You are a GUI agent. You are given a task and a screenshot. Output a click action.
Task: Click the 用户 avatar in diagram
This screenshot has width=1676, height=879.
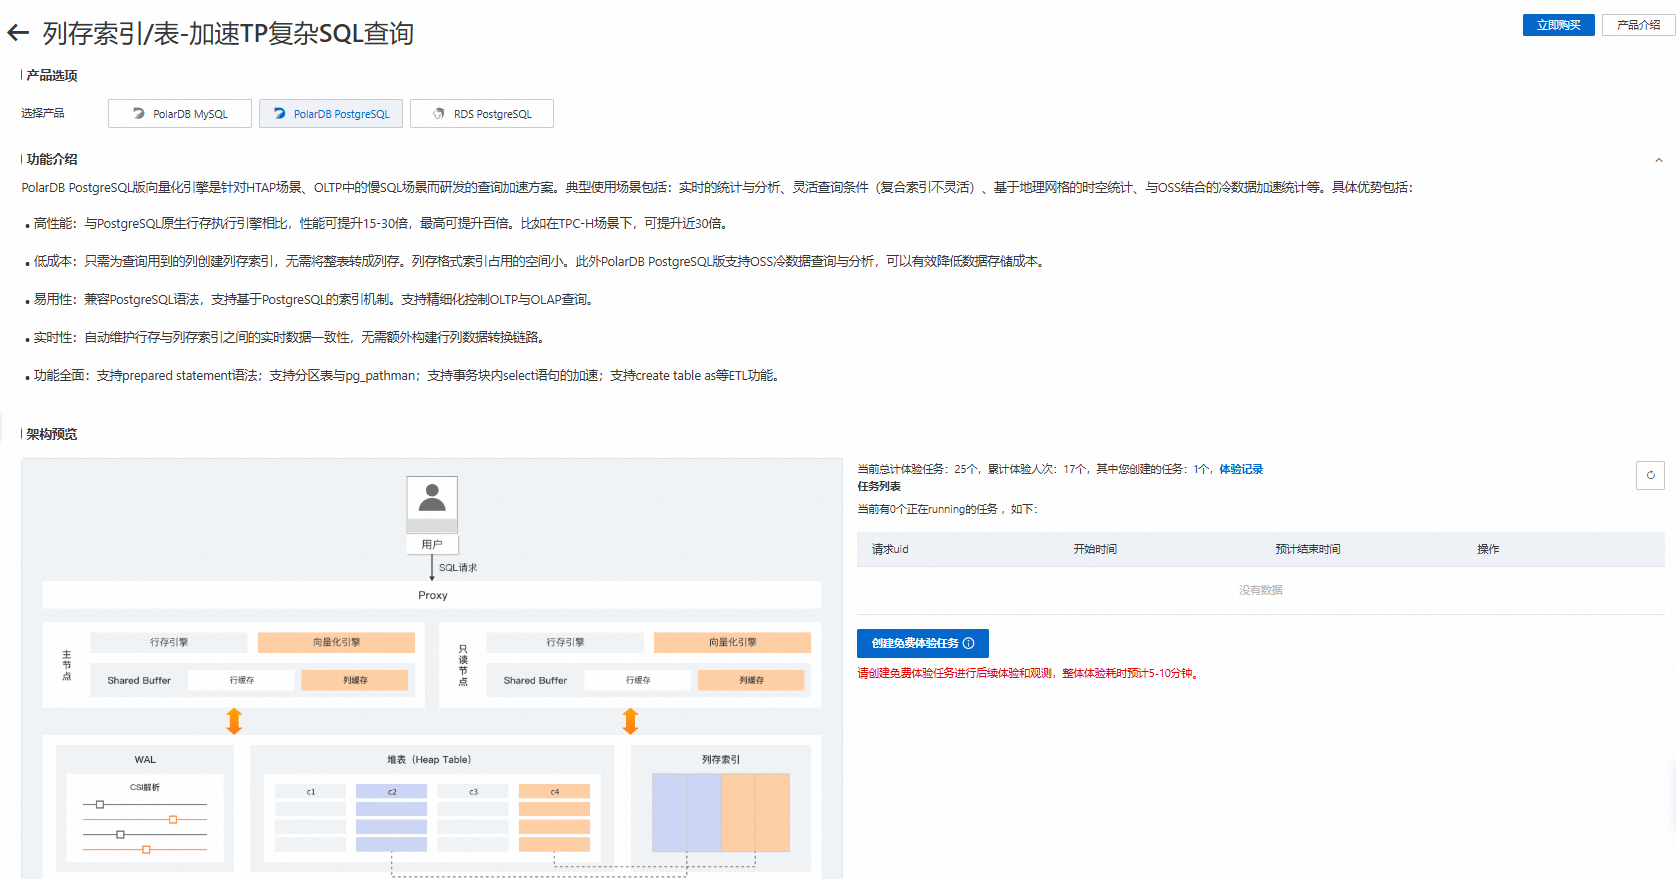coord(432,505)
